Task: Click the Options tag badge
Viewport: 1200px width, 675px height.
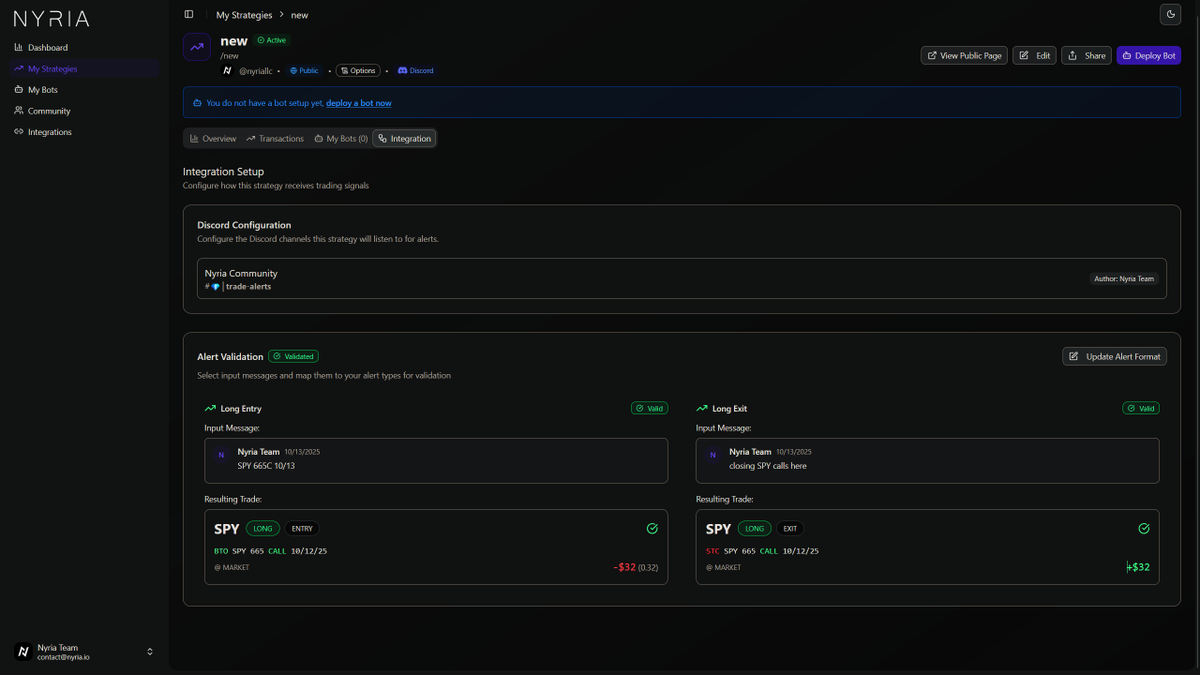Action: 358,71
